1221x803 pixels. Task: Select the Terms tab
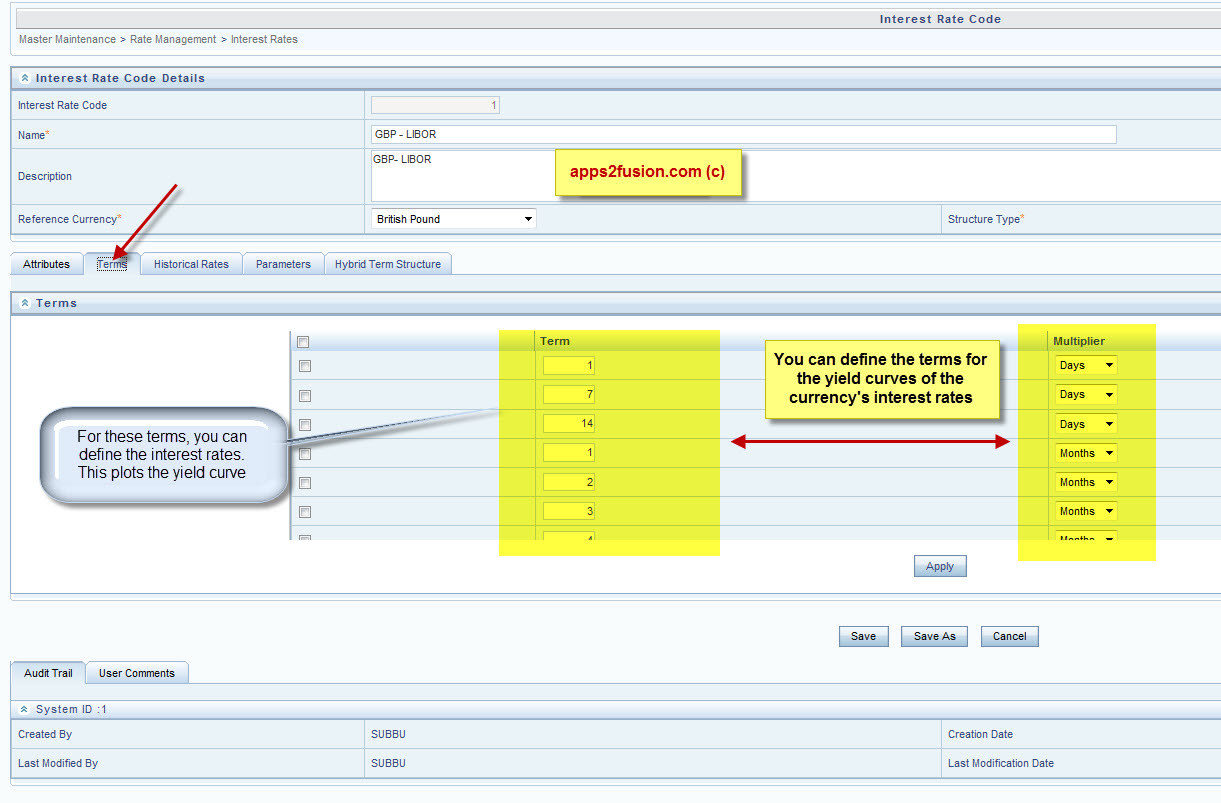point(112,264)
